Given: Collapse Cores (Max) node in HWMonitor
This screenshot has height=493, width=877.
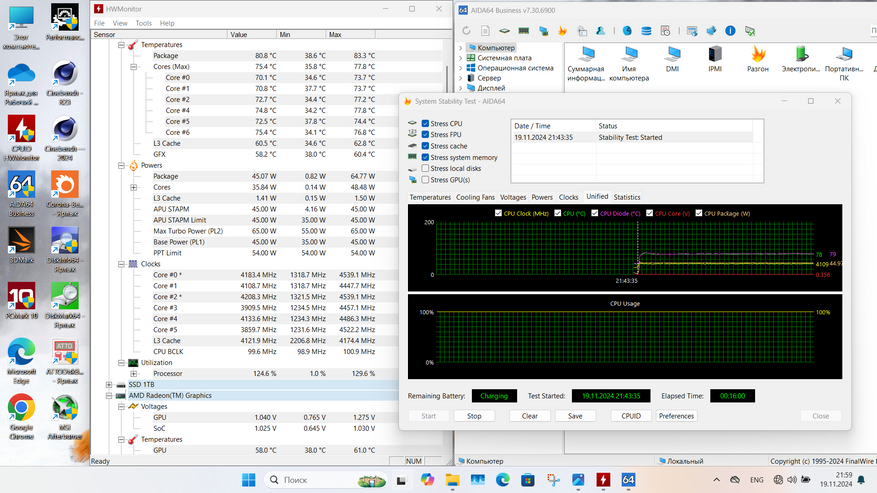Looking at the screenshot, I should (134, 67).
